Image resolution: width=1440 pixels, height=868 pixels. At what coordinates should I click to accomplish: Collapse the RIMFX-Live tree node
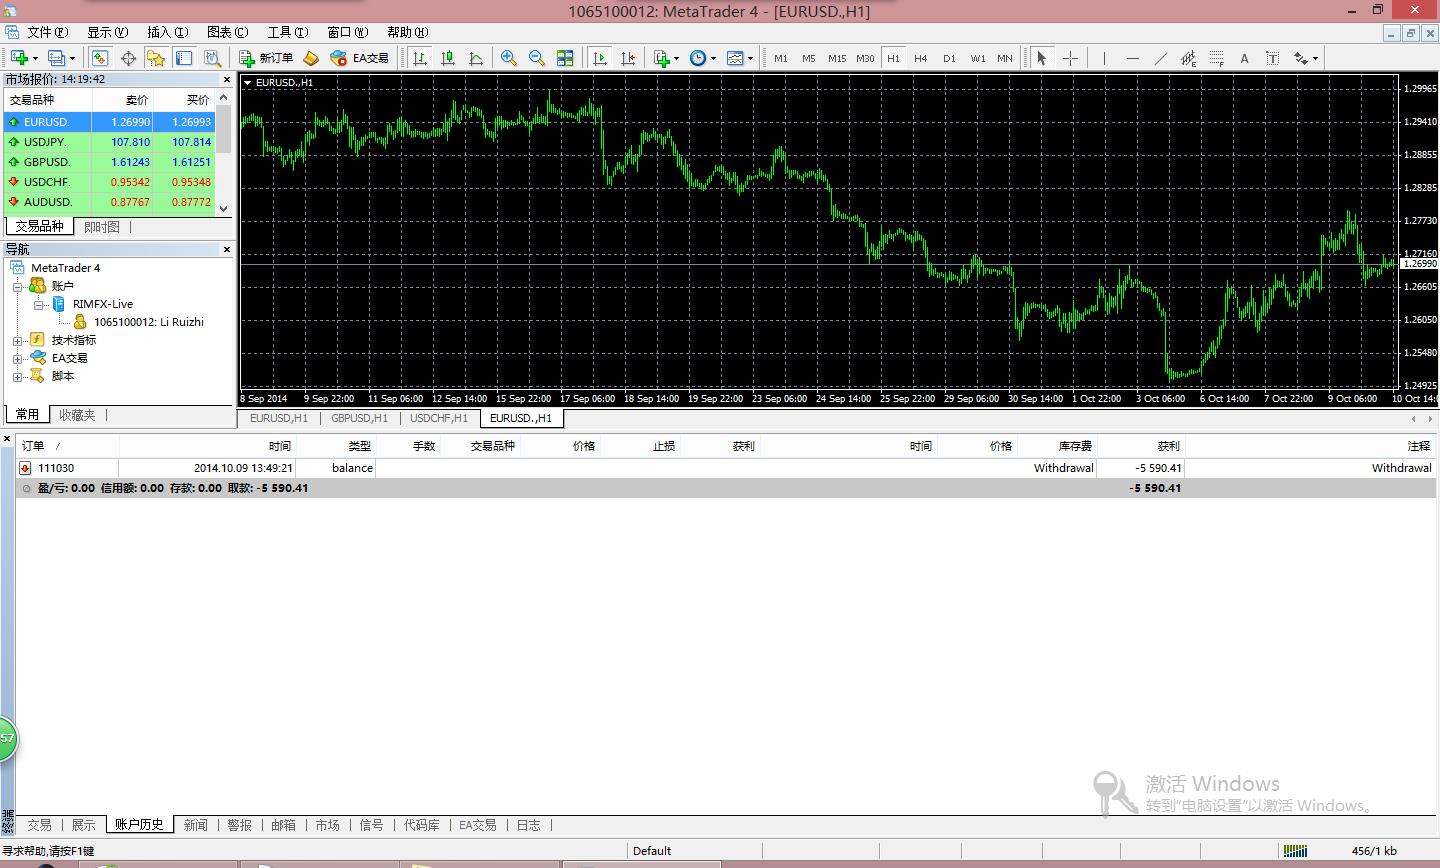pos(38,304)
